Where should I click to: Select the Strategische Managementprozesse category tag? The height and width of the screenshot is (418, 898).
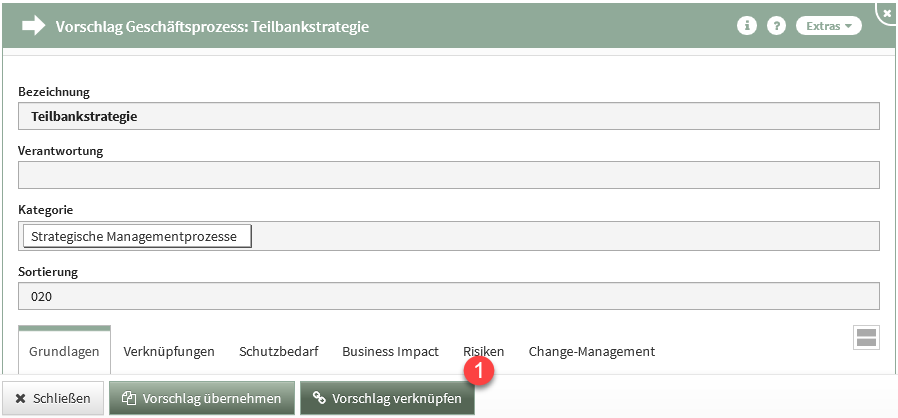click(x=136, y=236)
